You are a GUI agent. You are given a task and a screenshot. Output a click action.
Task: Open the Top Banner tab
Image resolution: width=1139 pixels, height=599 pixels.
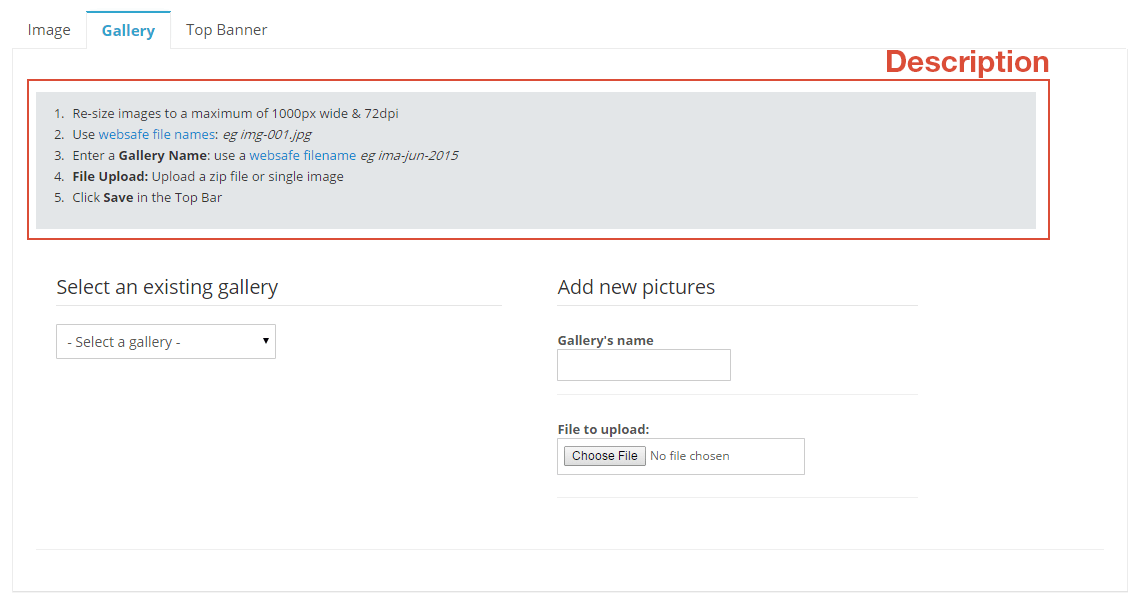click(227, 30)
